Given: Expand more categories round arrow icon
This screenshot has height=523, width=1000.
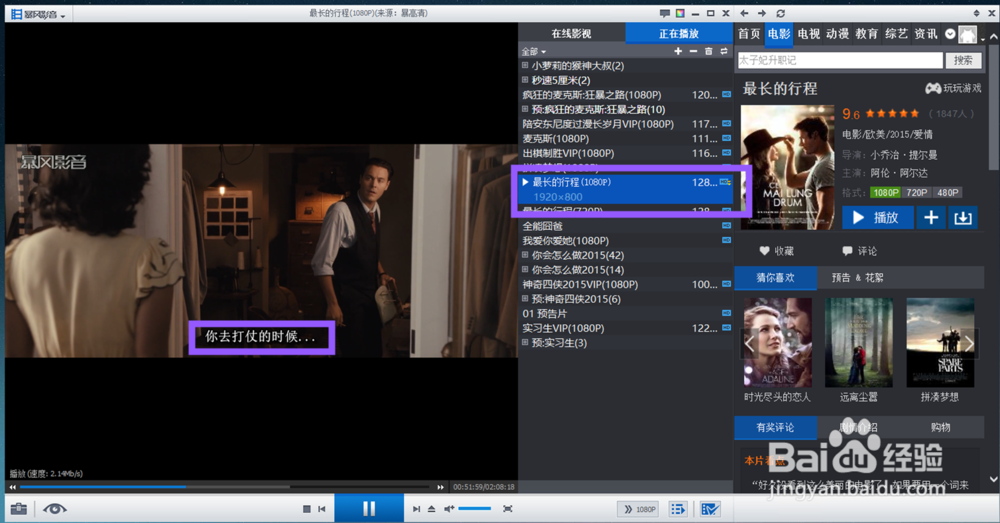Looking at the screenshot, I should [x=950, y=34].
